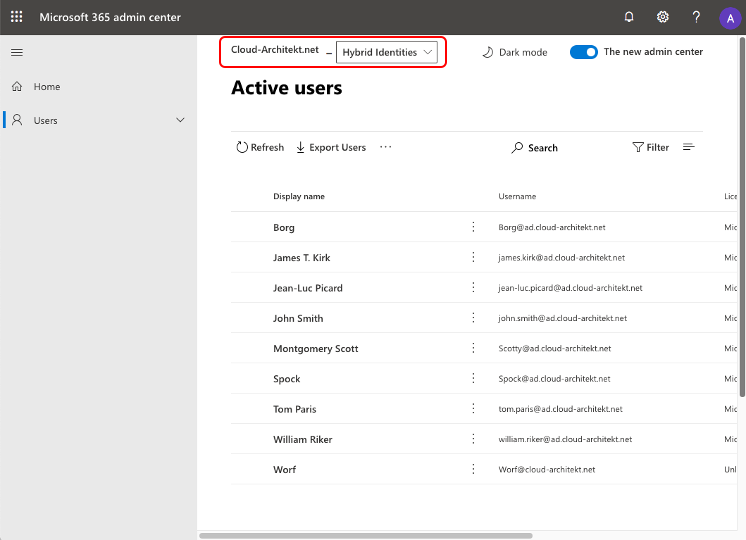Click the Export Users download icon
The image size is (746, 540).
pos(300,147)
